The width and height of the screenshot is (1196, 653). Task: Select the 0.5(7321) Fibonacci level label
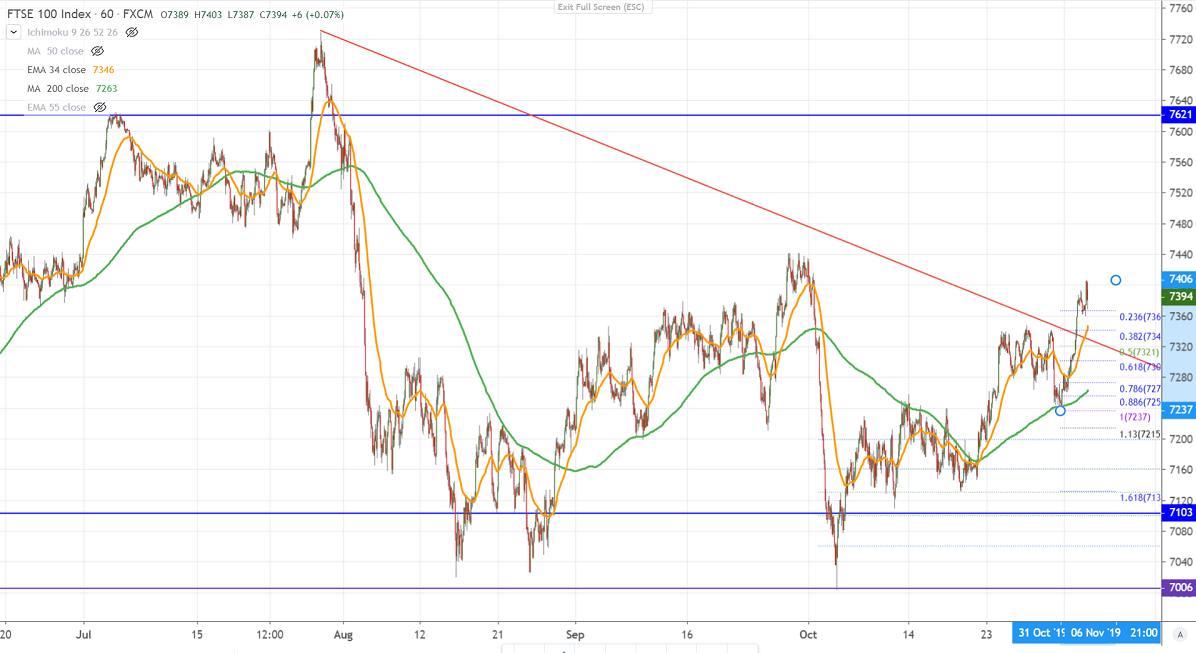[x=1140, y=352]
